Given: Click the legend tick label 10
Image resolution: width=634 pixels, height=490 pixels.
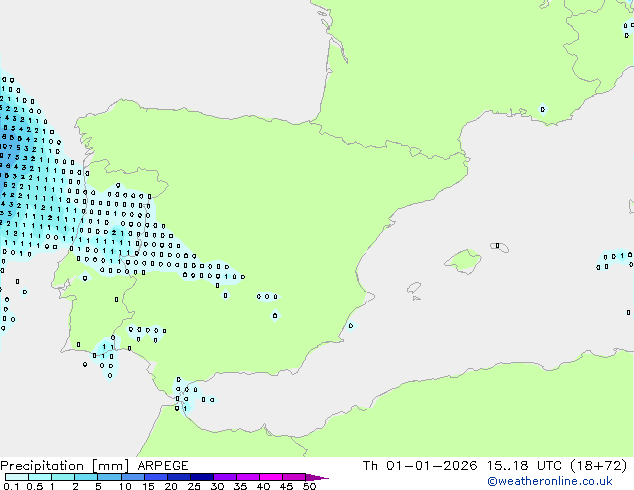Looking at the screenshot, I should pyautogui.click(x=125, y=487).
